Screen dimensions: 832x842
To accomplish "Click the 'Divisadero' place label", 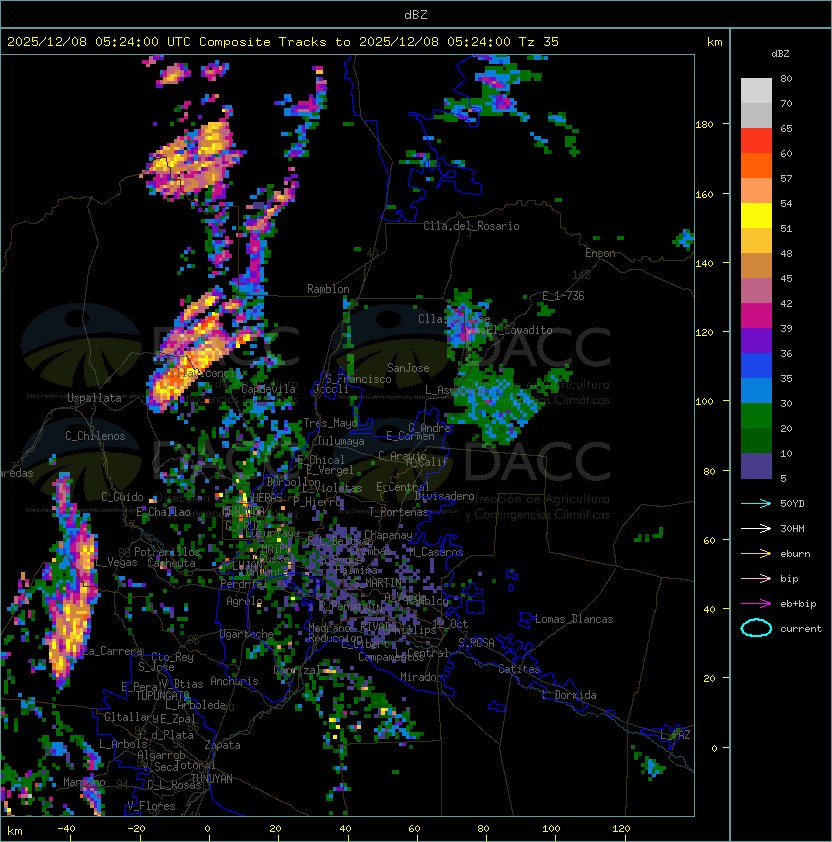I will coord(444,496).
